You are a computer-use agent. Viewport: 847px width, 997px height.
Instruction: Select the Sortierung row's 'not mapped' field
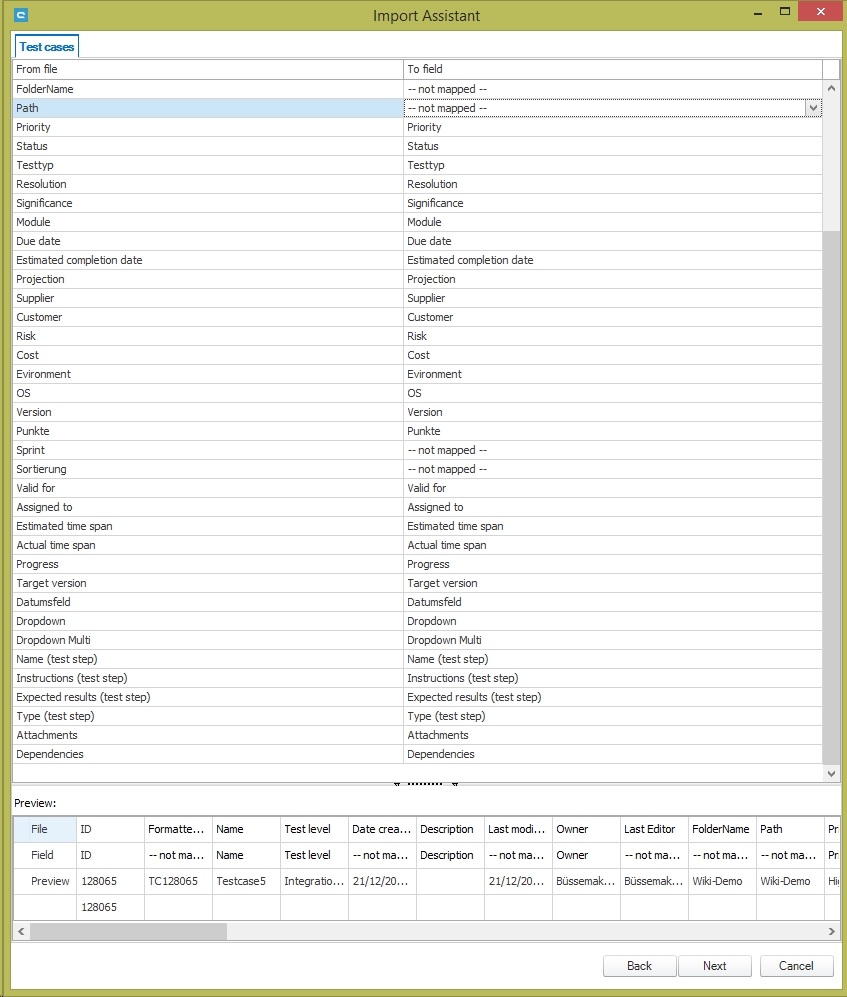612,469
